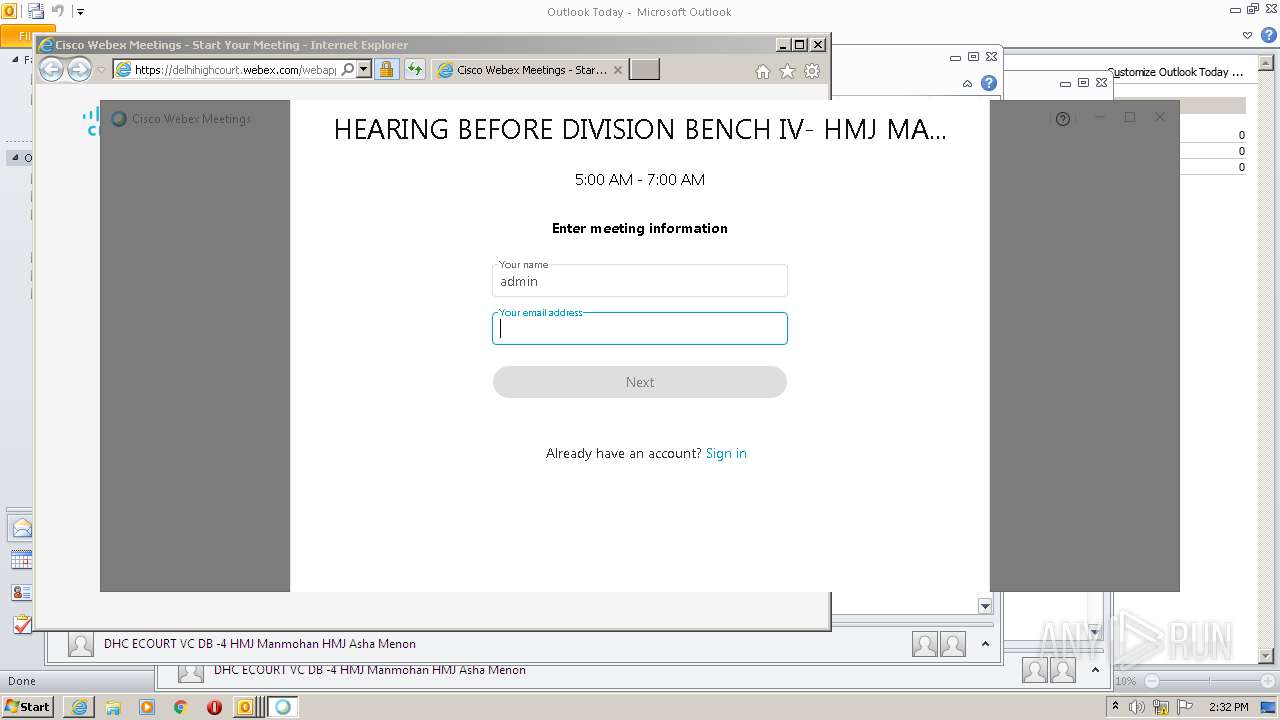The height and width of the screenshot is (720, 1280).
Task: Open Contacts in Outlook navigation pane
Action: tap(21, 592)
